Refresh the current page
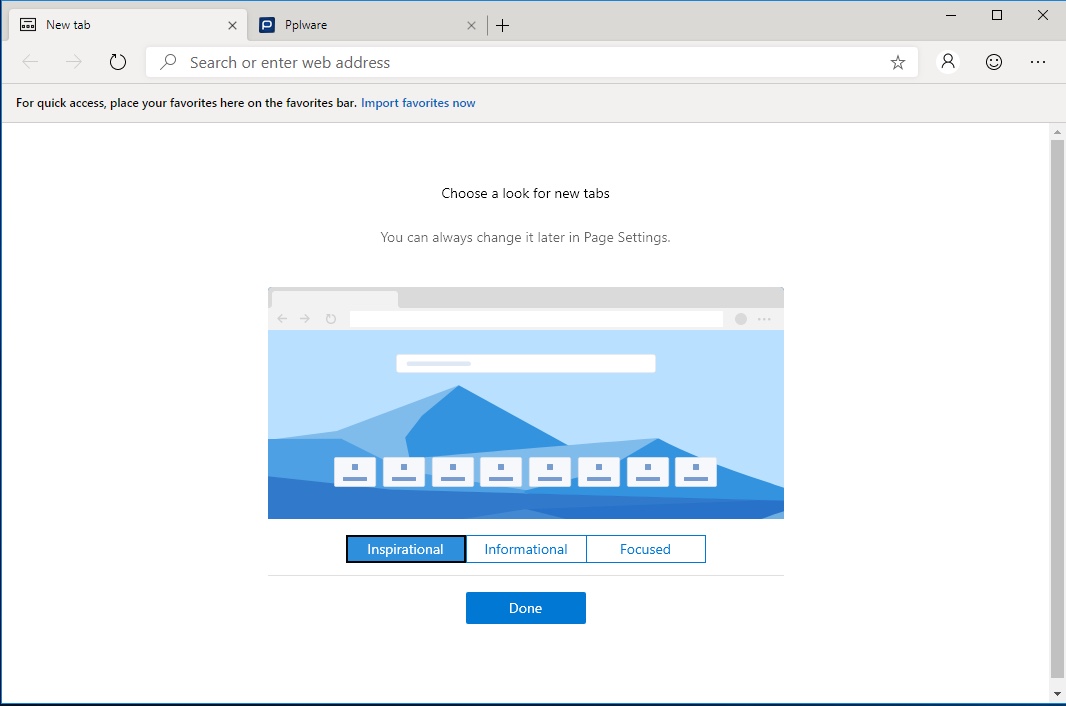This screenshot has width=1066, height=706. pyautogui.click(x=117, y=61)
